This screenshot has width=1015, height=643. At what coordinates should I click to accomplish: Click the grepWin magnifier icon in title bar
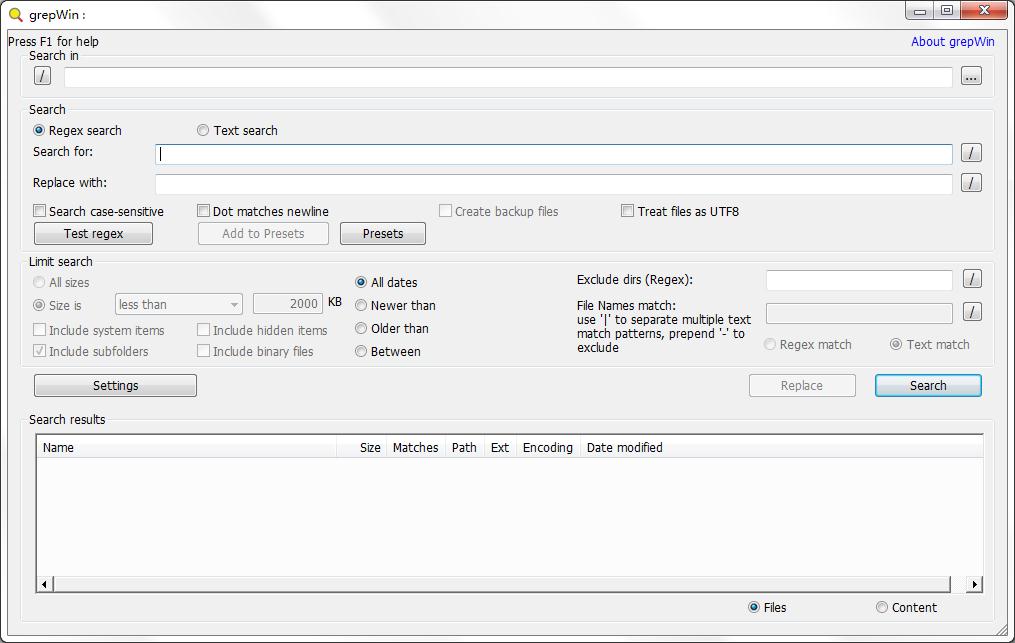coord(15,14)
